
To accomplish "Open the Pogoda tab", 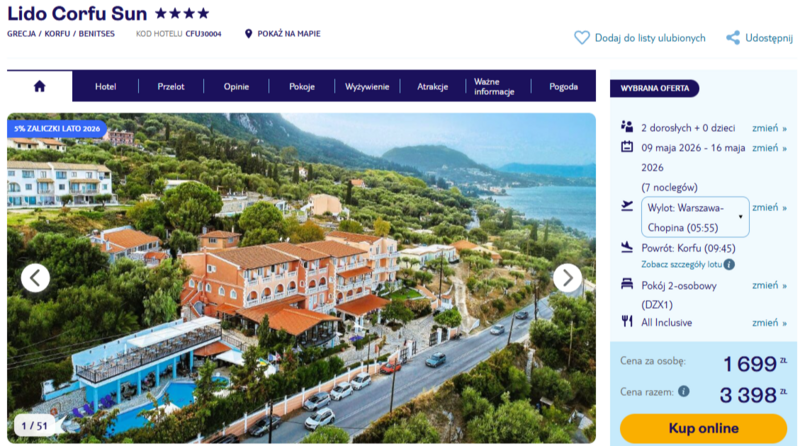I will pyautogui.click(x=563, y=86).
